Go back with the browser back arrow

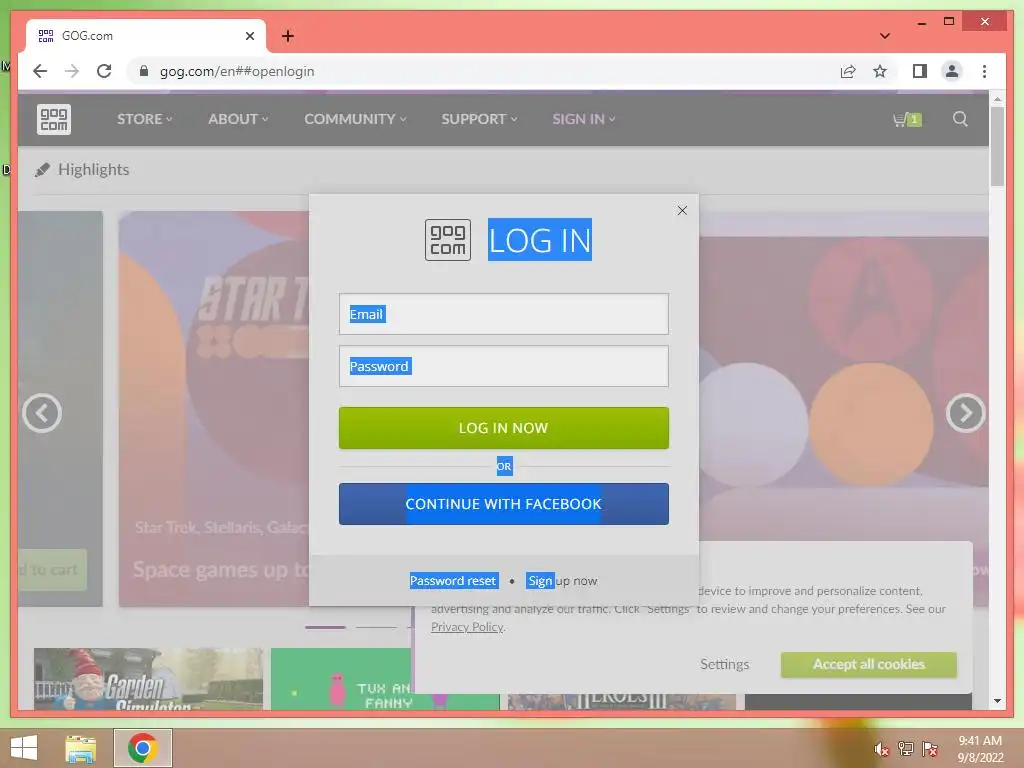pos(40,71)
